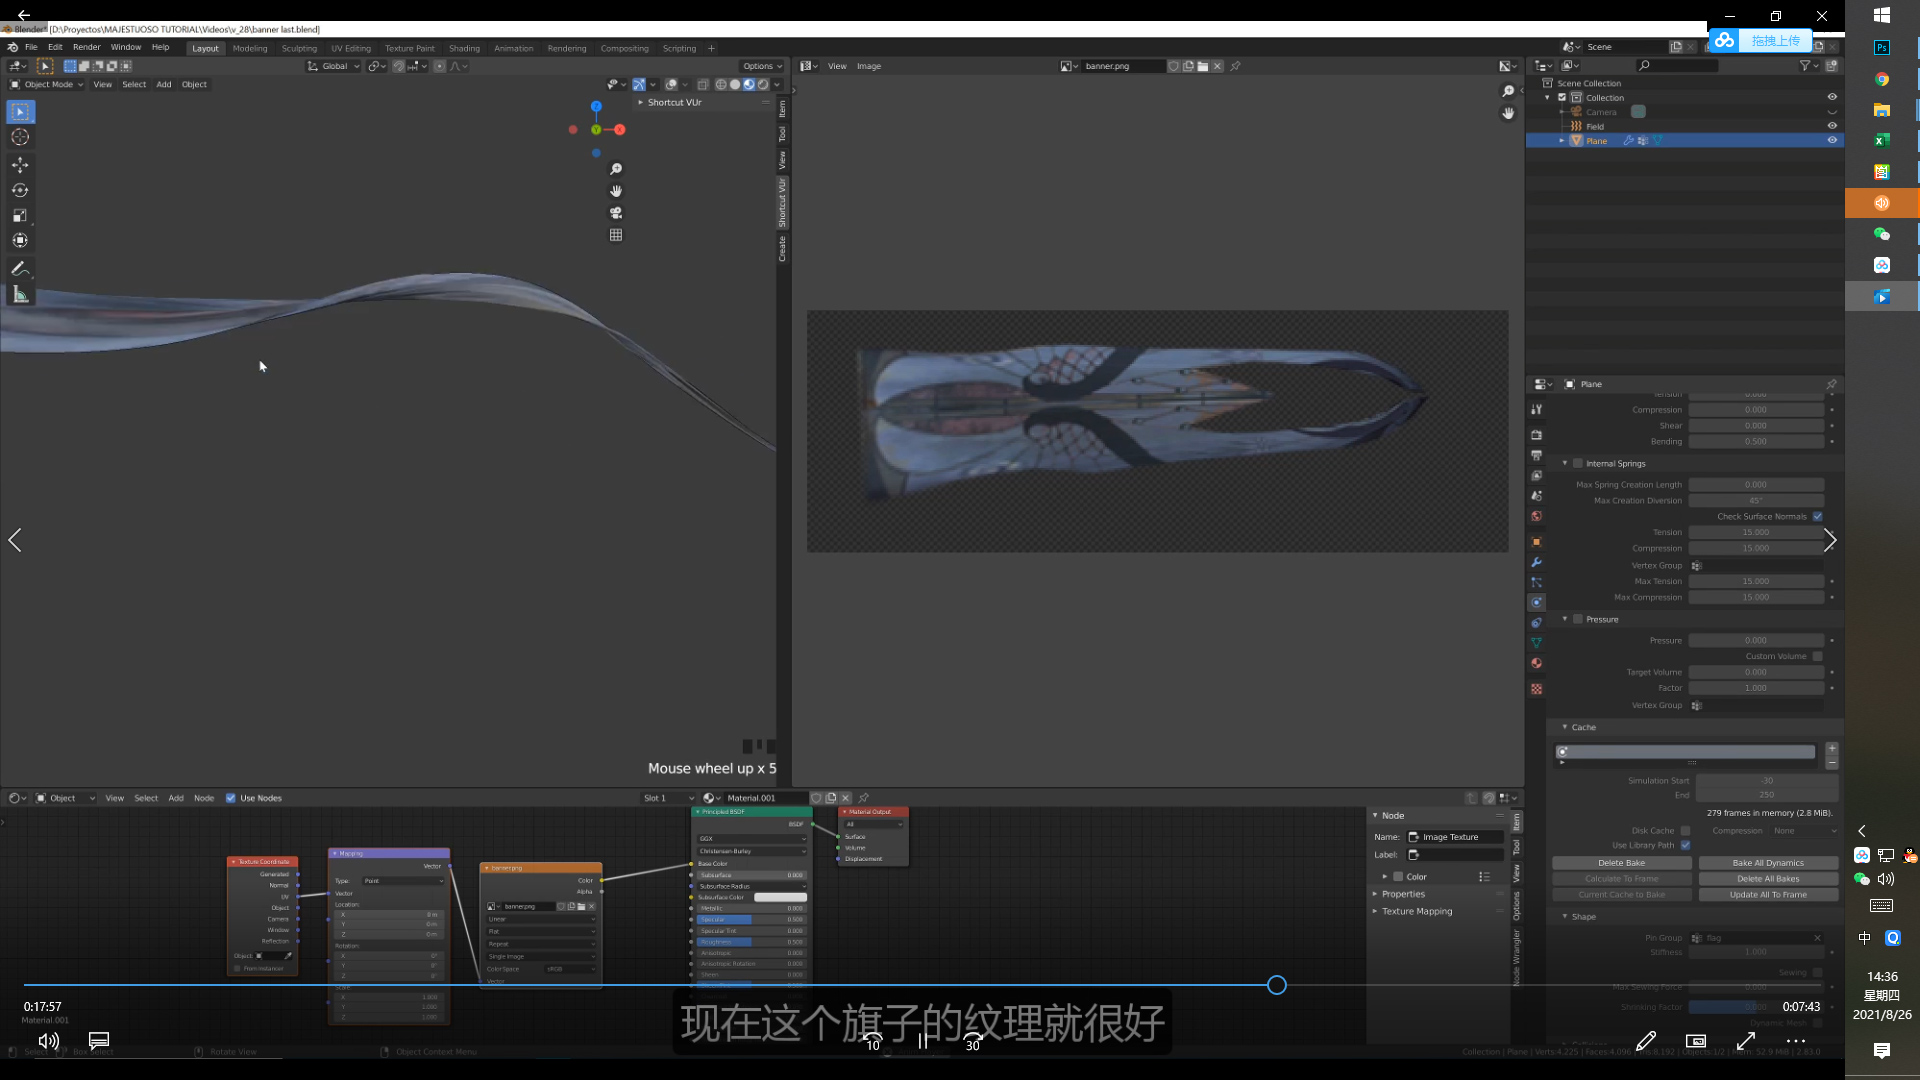The height and width of the screenshot is (1080, 1920).
Task: Click the video player edit pen icon
Action: (1646, 1041)
